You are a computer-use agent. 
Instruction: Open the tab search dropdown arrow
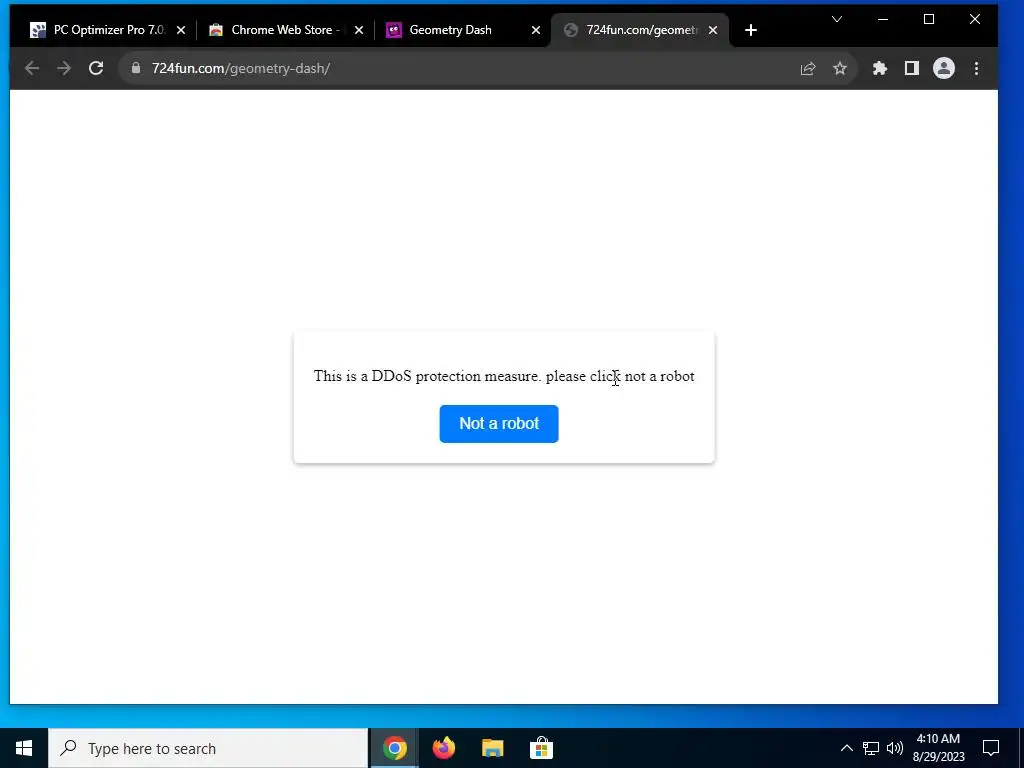pos(837,20)
